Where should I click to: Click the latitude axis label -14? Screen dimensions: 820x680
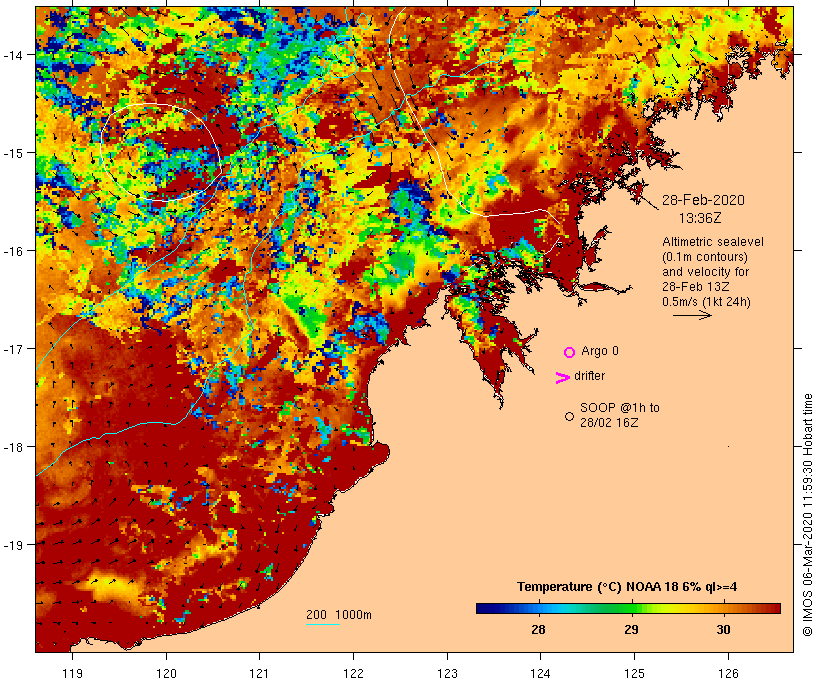coord(13,54)
